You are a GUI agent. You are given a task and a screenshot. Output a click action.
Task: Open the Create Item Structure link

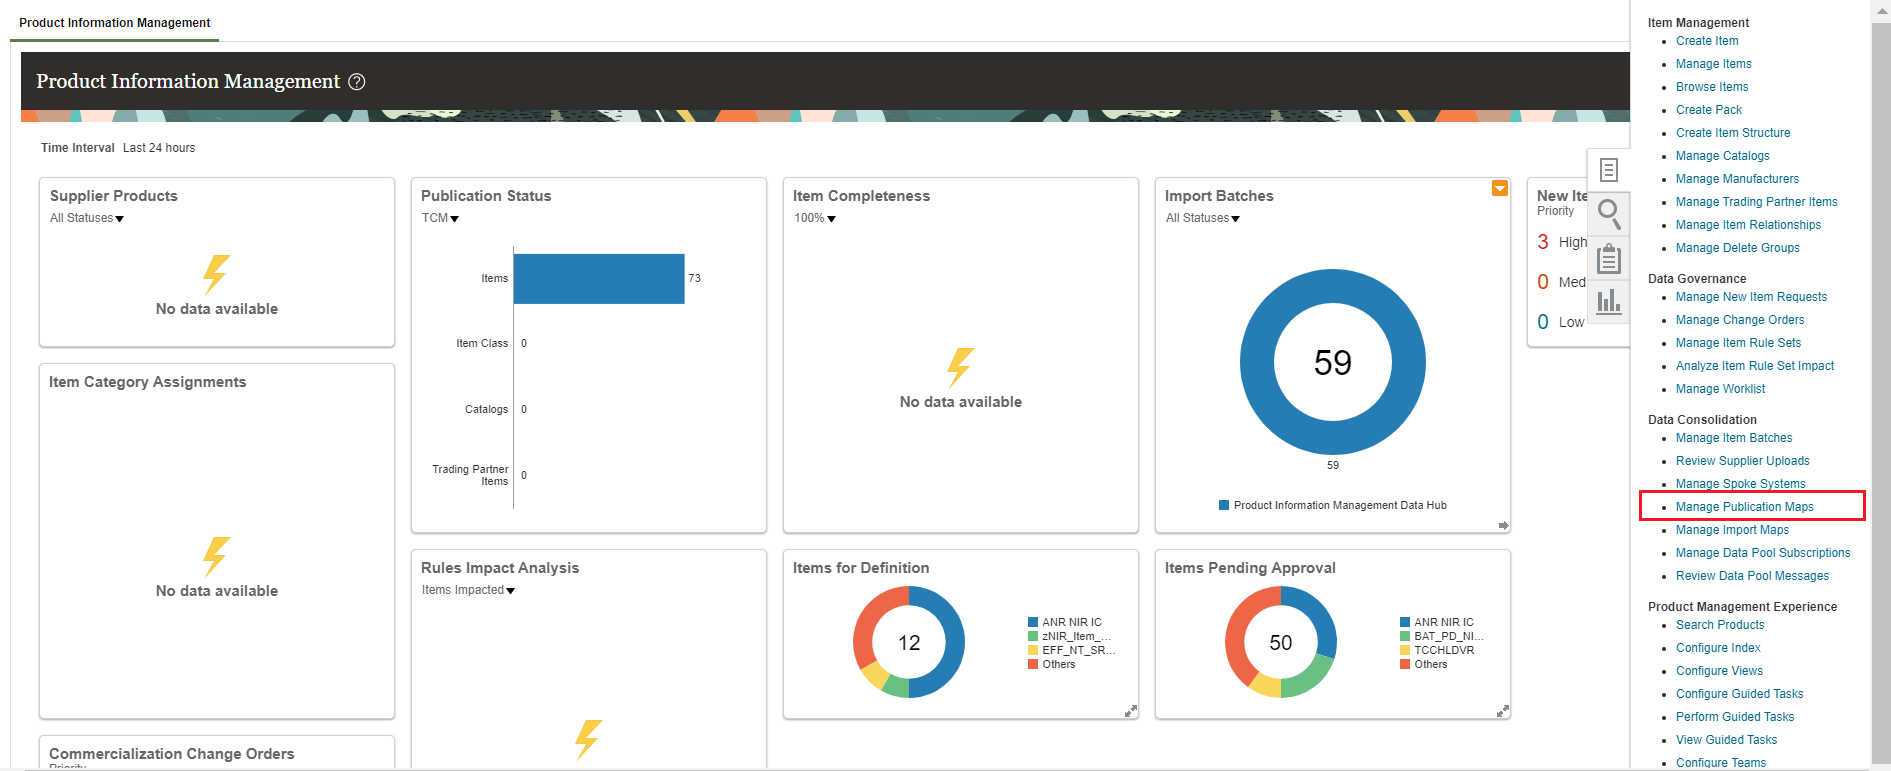1733,133
